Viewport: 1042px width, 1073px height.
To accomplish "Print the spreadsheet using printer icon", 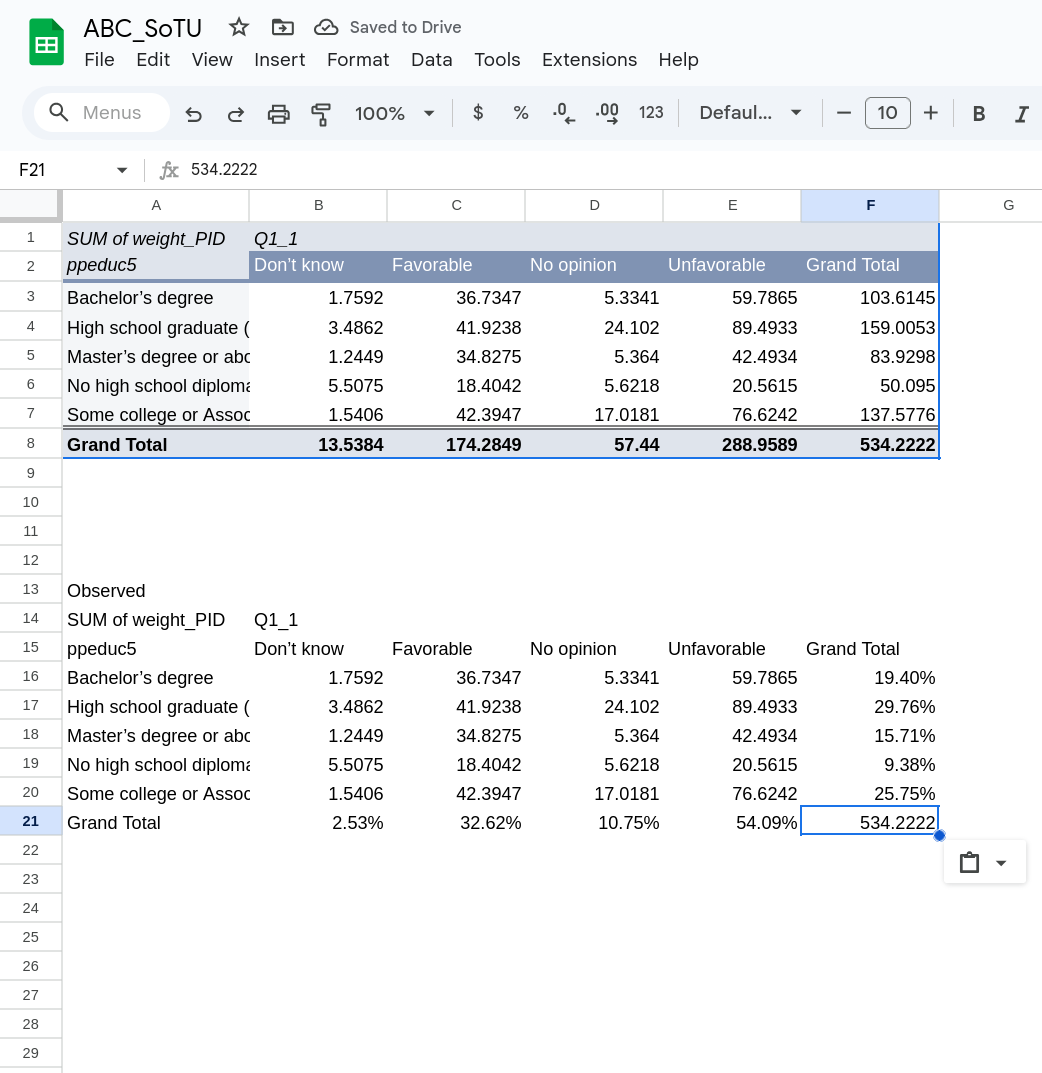I will 278,114.
